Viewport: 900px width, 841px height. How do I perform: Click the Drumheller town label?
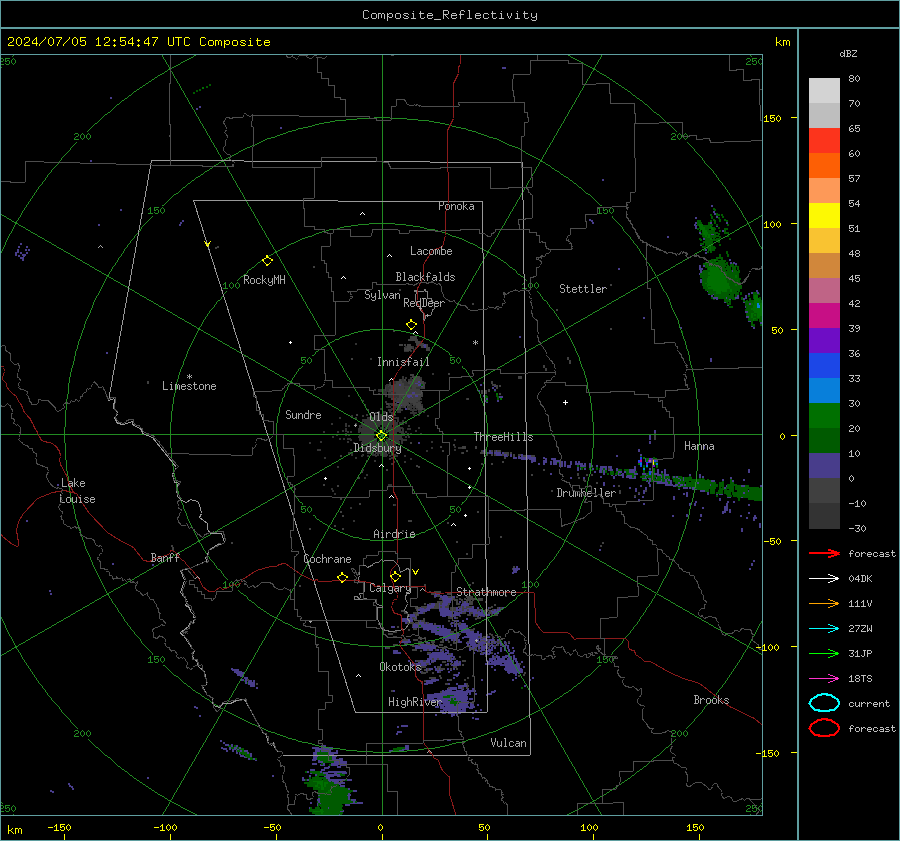(586, 493)
